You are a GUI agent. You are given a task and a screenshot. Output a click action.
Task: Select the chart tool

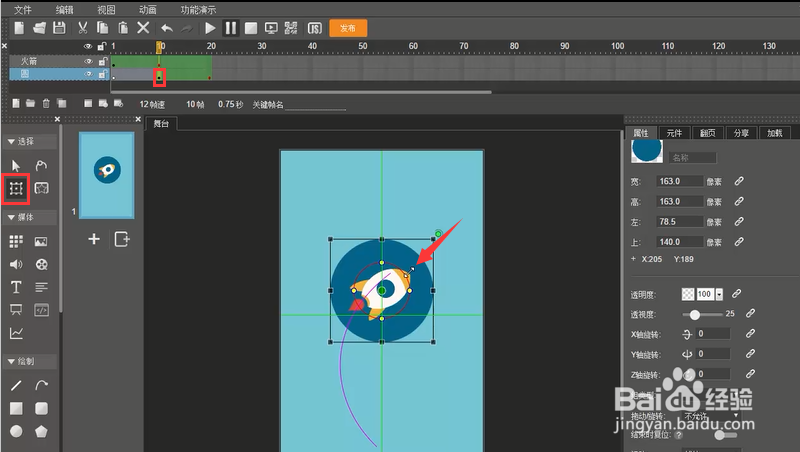coord(16,333)
